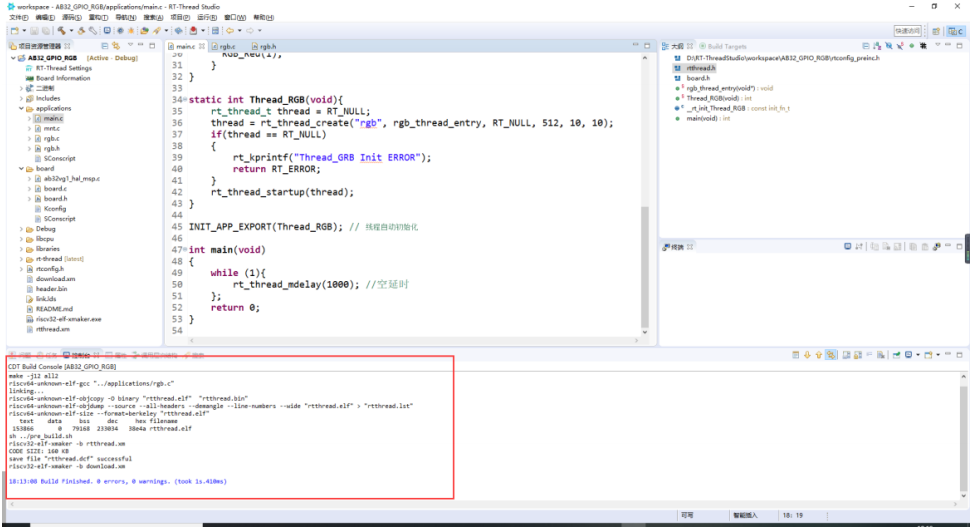This screenshot has height=532, width=973.
Task: Collapse the applications folder
Action: coord(21,108)
